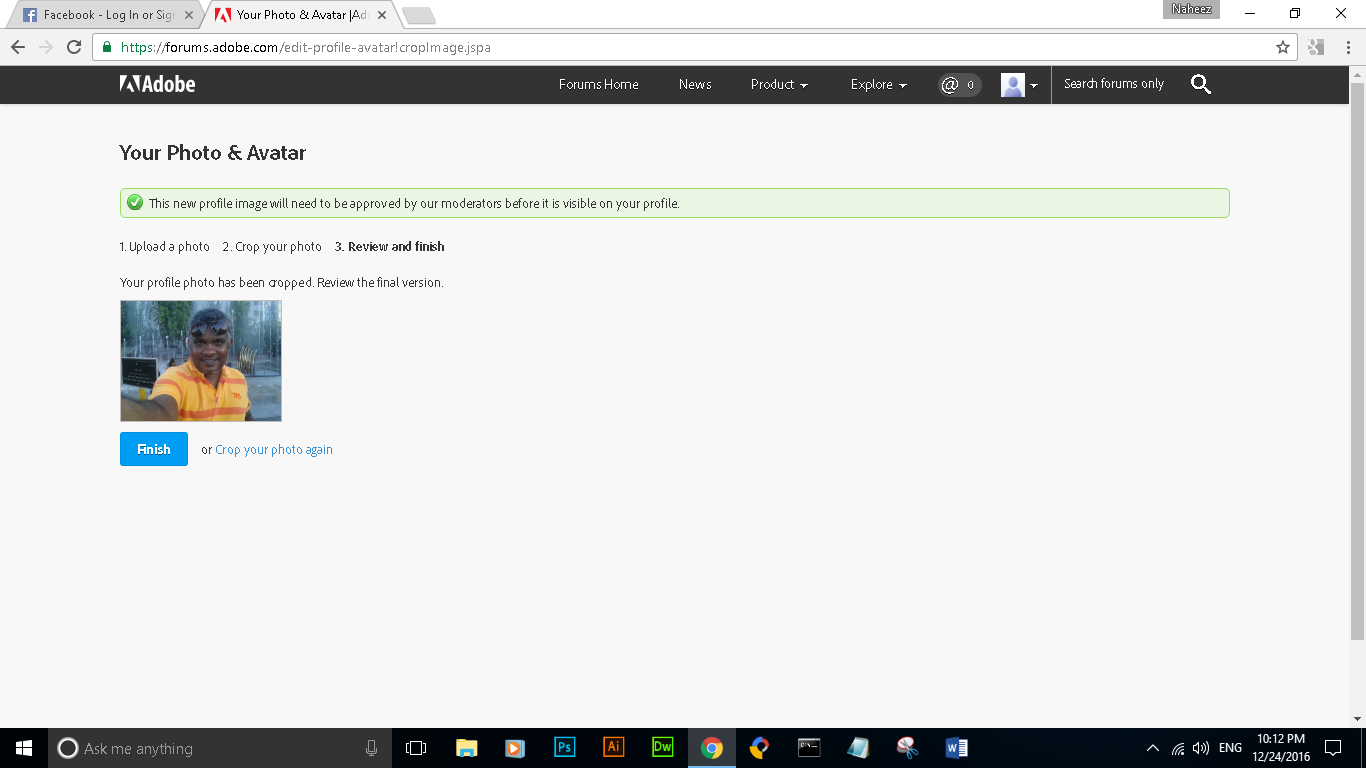The width and height of the screenshot is (1366, 768).
Task: Go back using browser back arrow
Action: 18,47
